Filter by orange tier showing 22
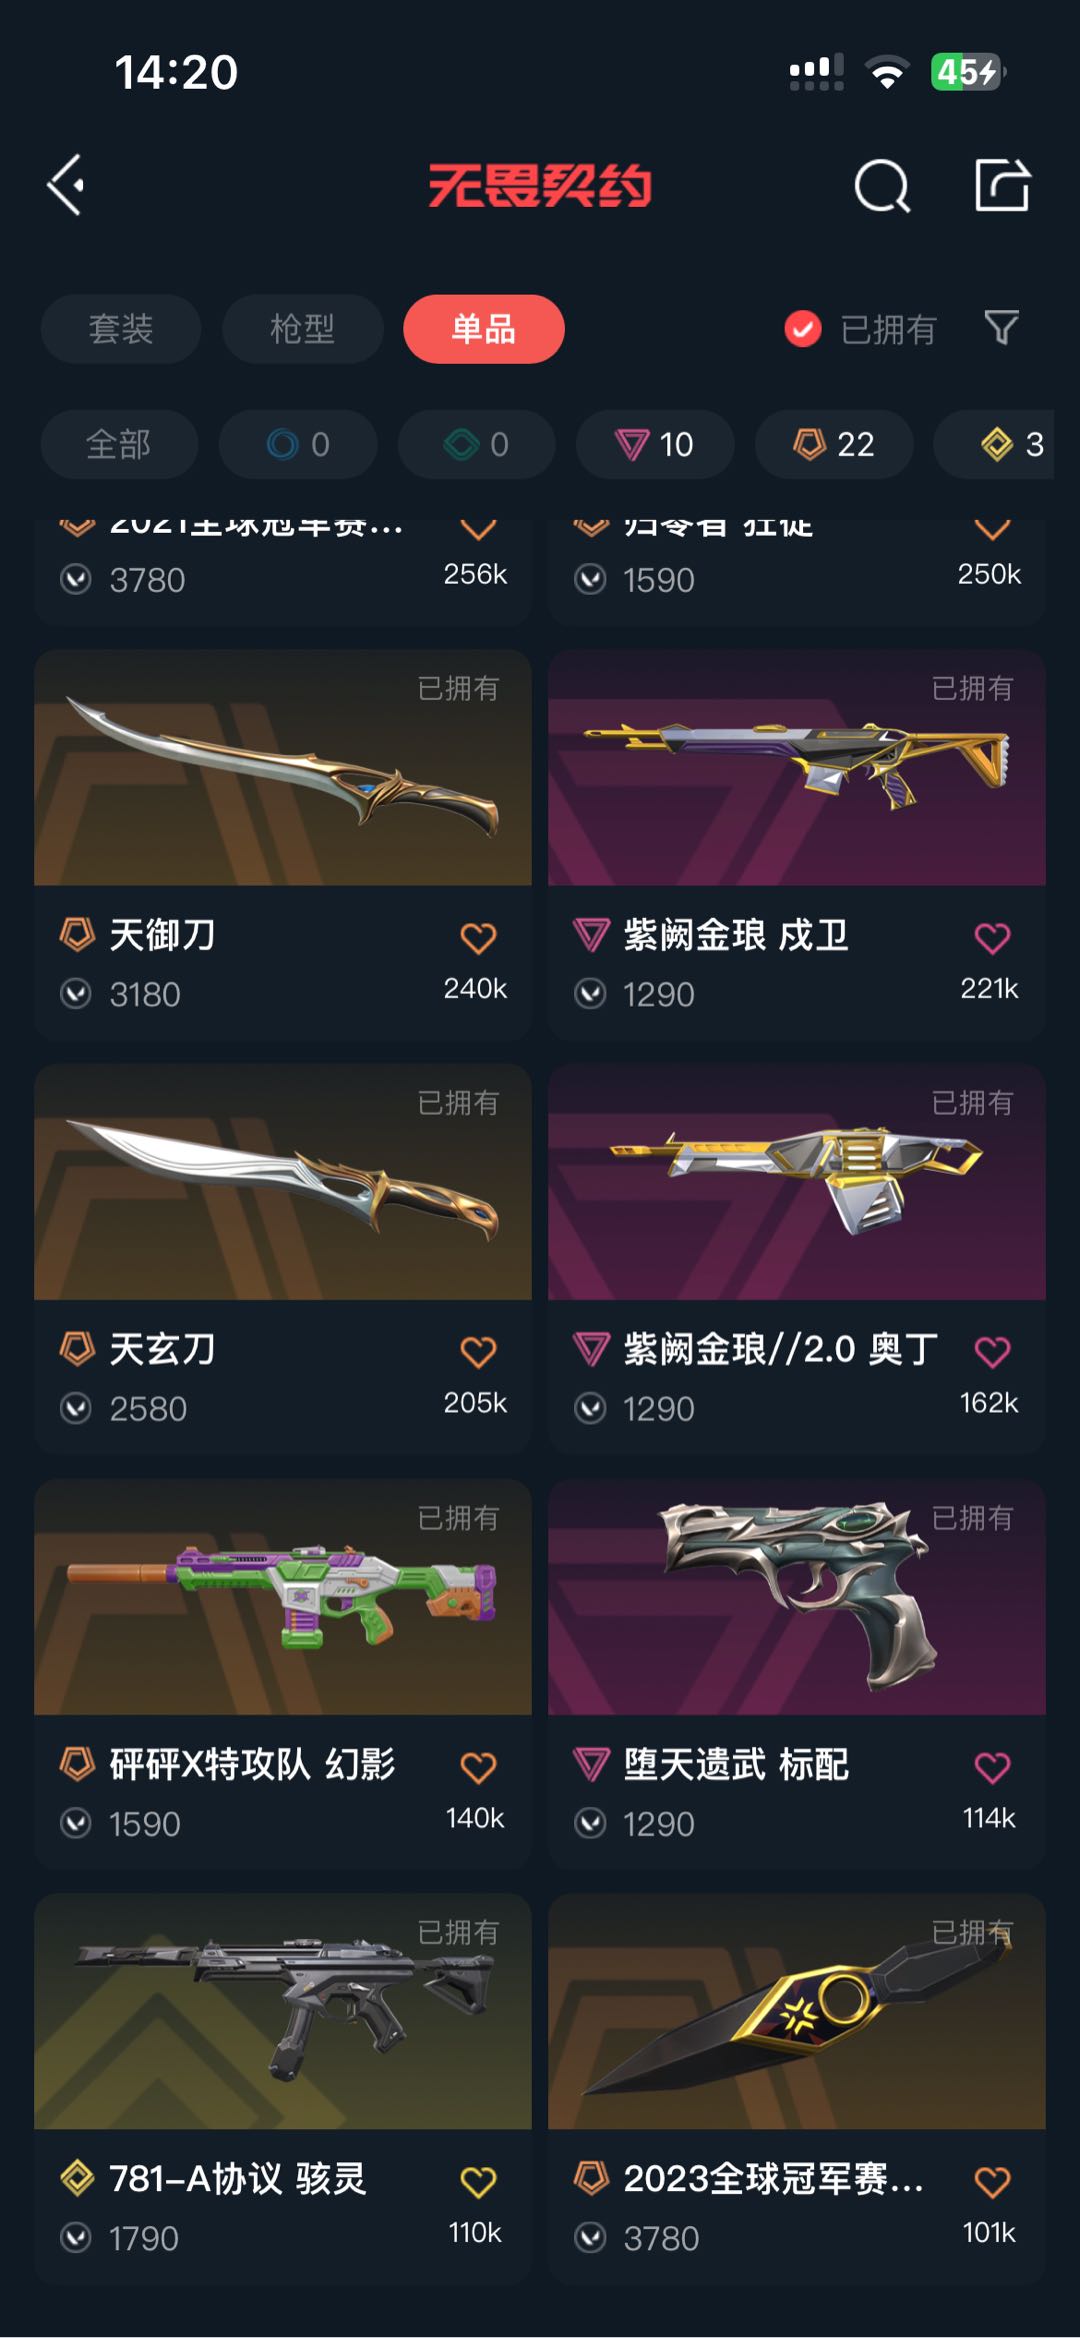This screenshot has width=1080, height=2338. 834,444
